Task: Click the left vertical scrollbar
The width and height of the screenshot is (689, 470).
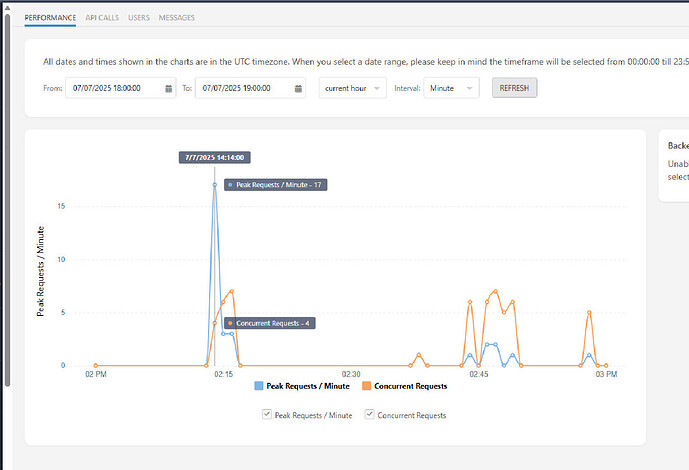Action: (x=8, y=200)
